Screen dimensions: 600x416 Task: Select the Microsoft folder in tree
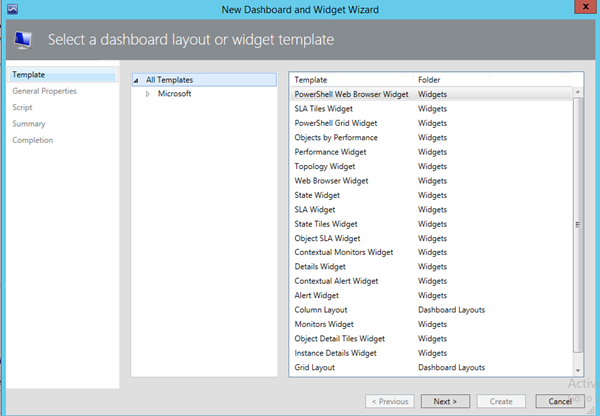tap(174, 94)
